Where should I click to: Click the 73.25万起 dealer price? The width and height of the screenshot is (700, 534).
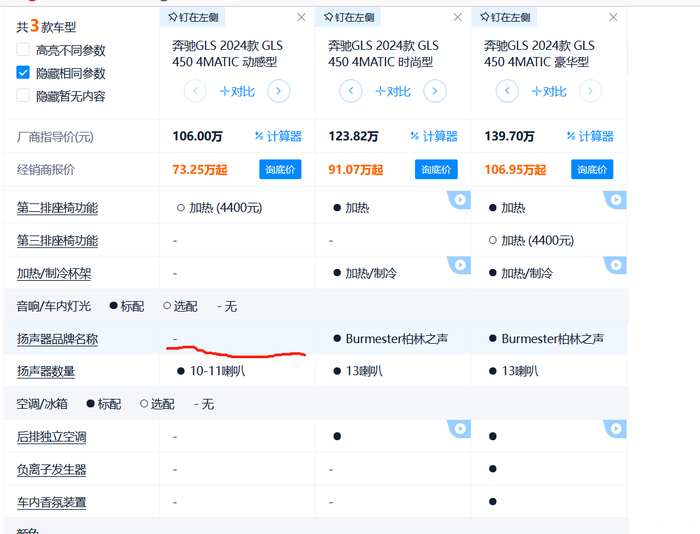click(x=200, y=170)
